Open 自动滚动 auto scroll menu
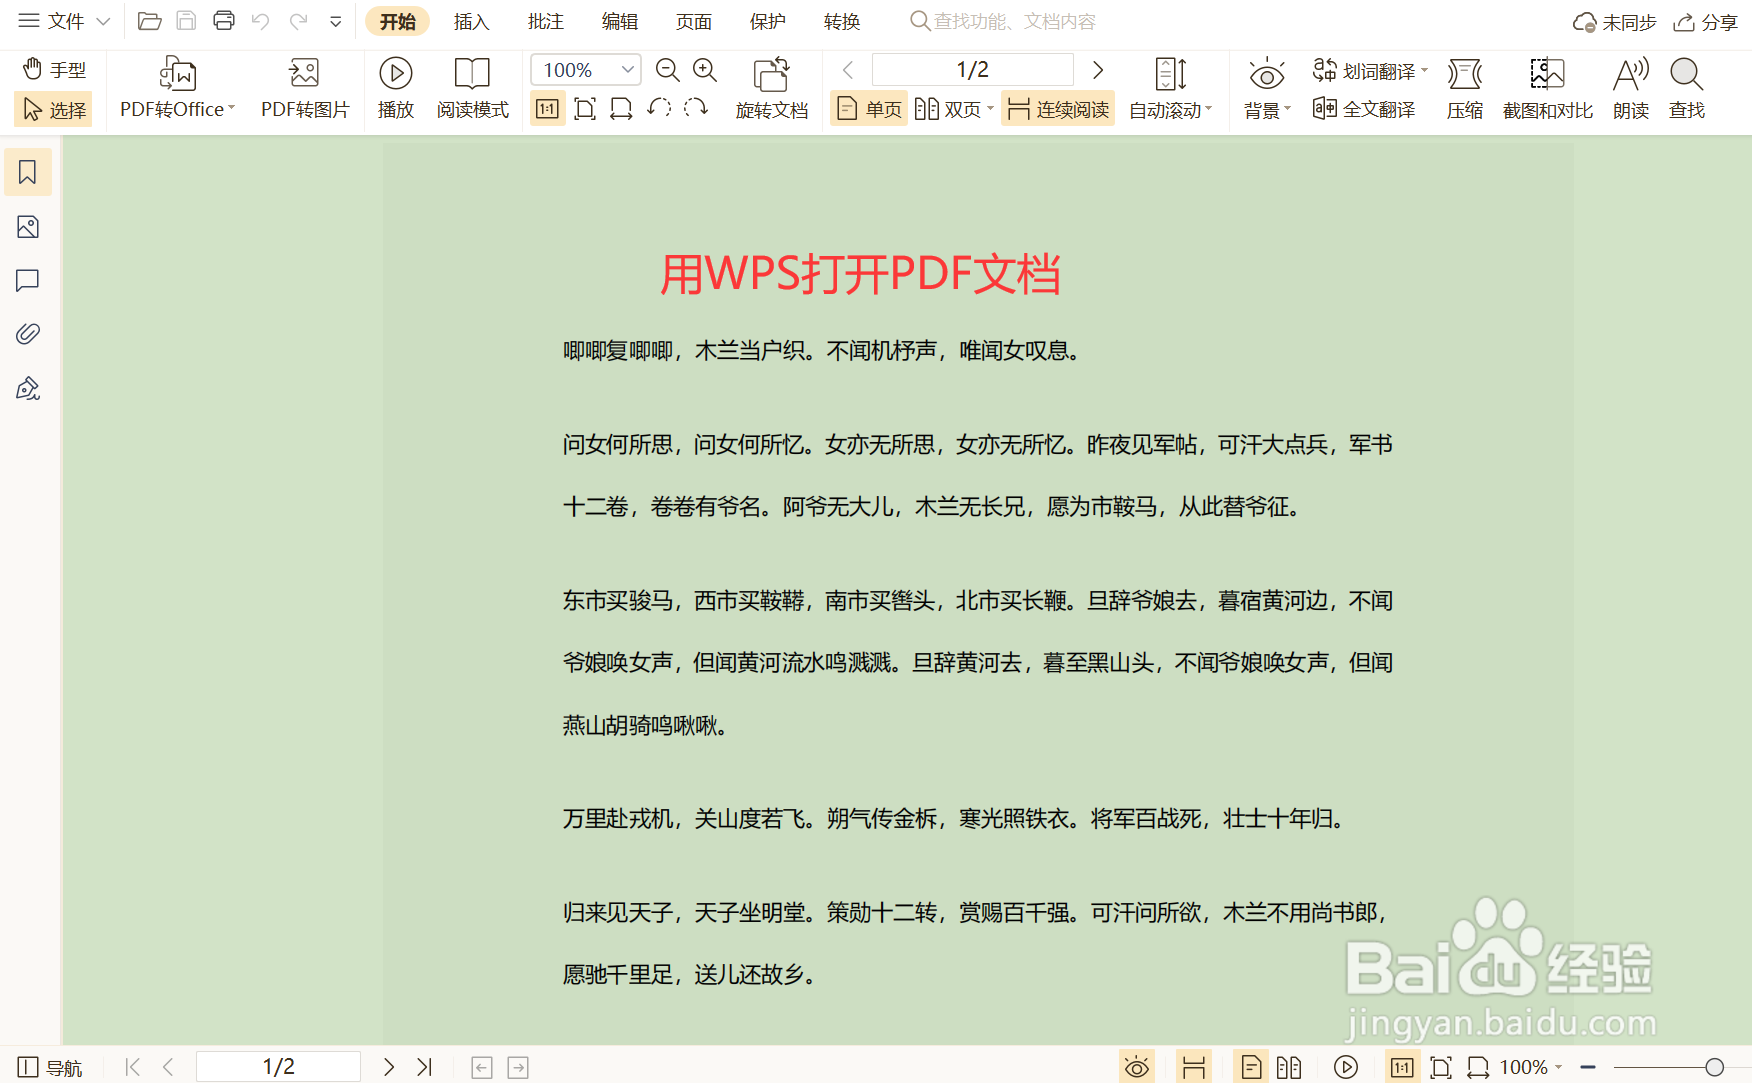 [x=1170, y=88]
